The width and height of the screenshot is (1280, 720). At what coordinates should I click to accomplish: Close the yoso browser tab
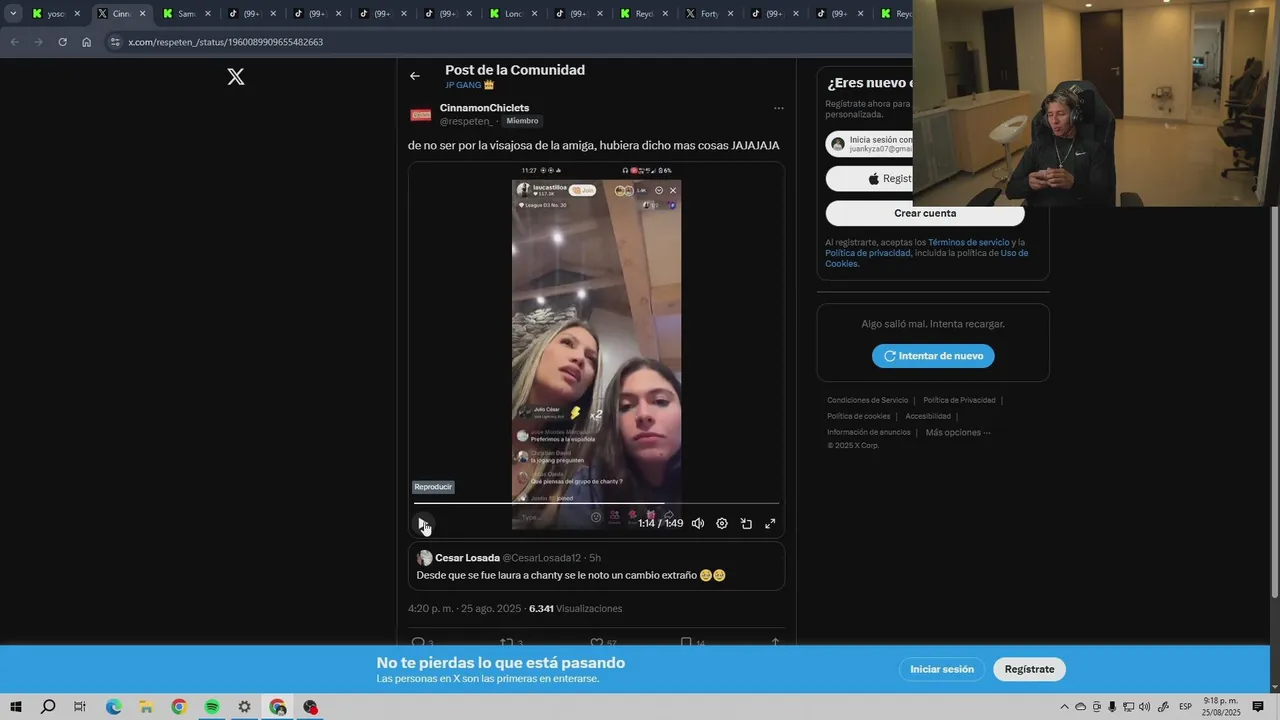click(77, 14)
